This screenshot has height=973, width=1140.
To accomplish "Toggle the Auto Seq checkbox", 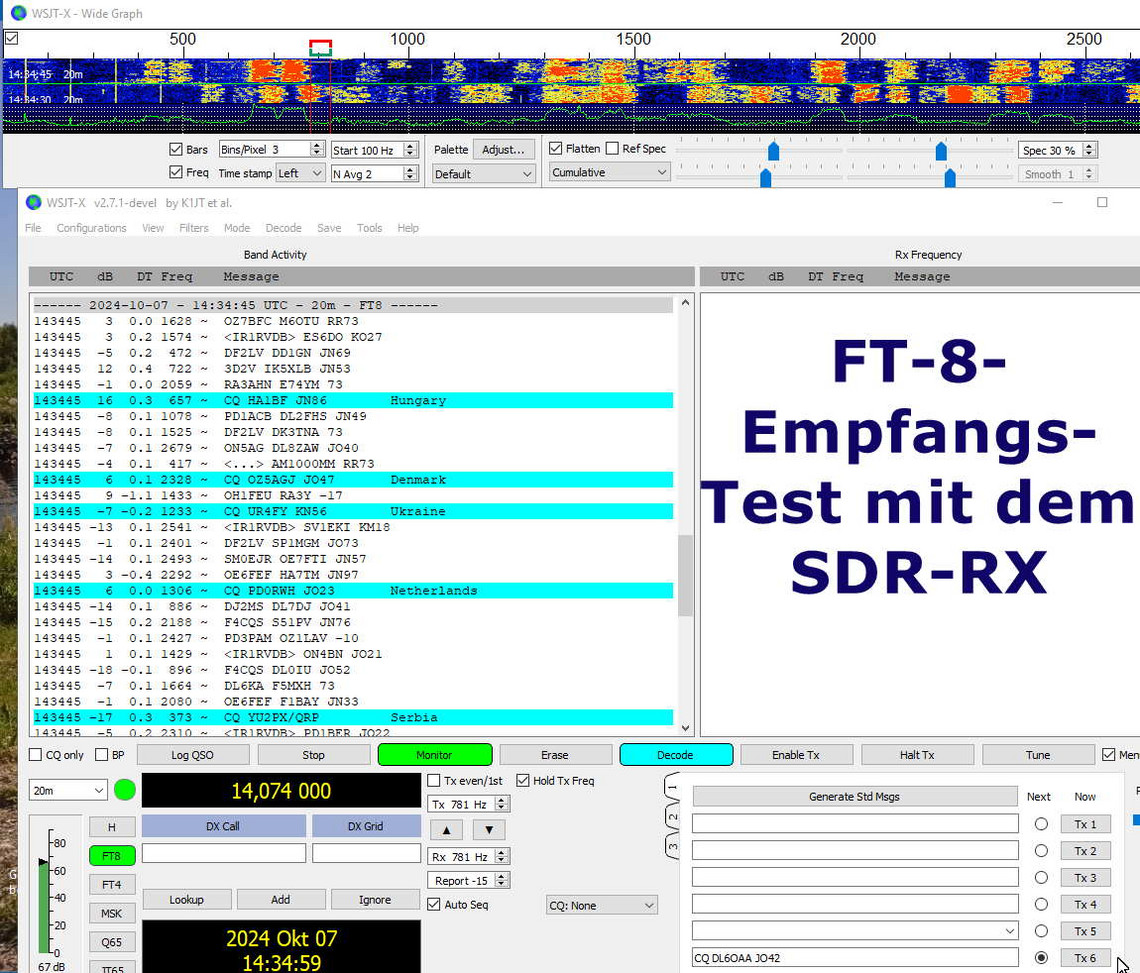I will [434, 905].
